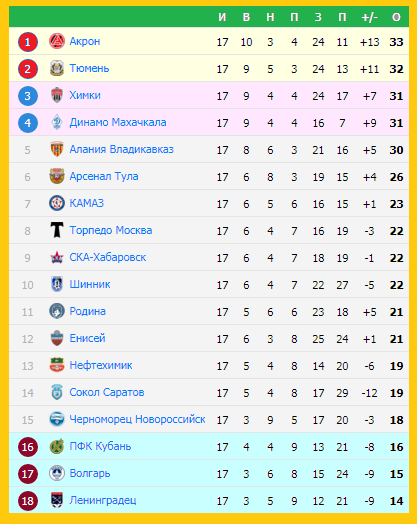Click the red position 1 badge
The height and width of the screenshot is (524, 417).
click(x=28, y=42)
